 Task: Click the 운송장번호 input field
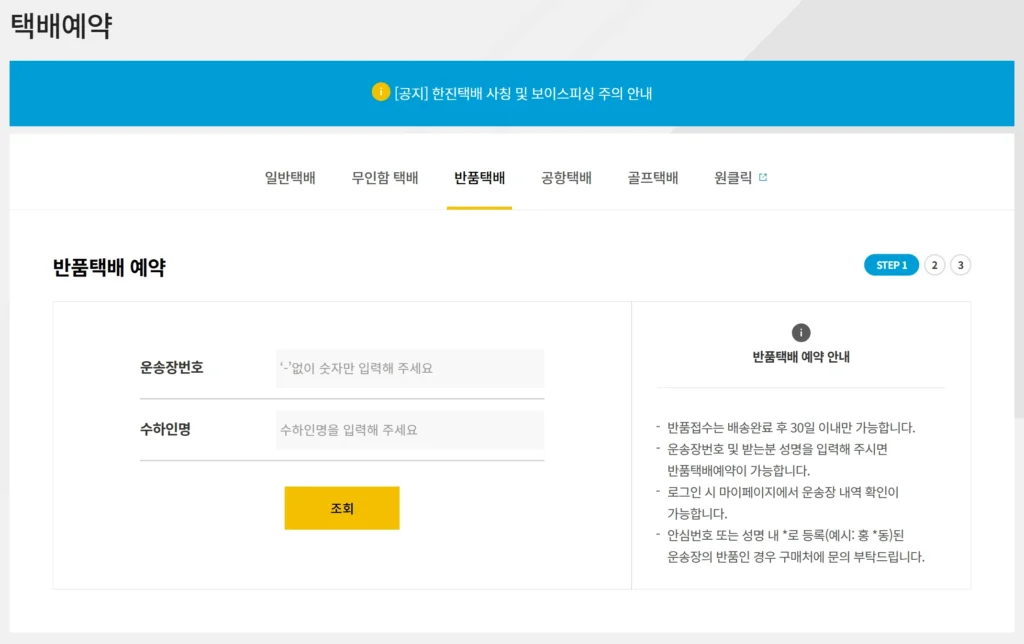pyautogui.click(x=409, y=368)
